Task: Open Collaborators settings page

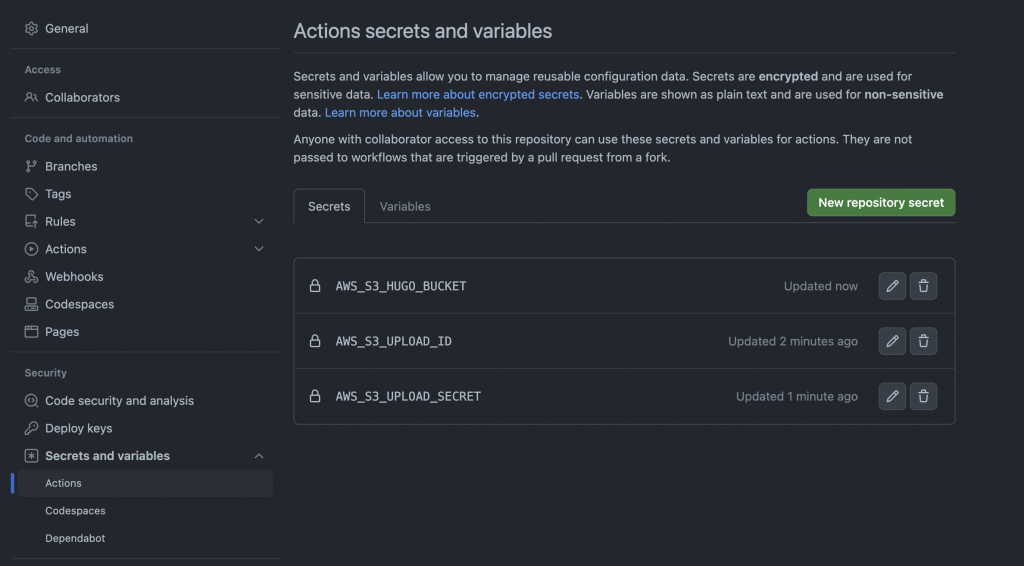Action: click(82, 98)
